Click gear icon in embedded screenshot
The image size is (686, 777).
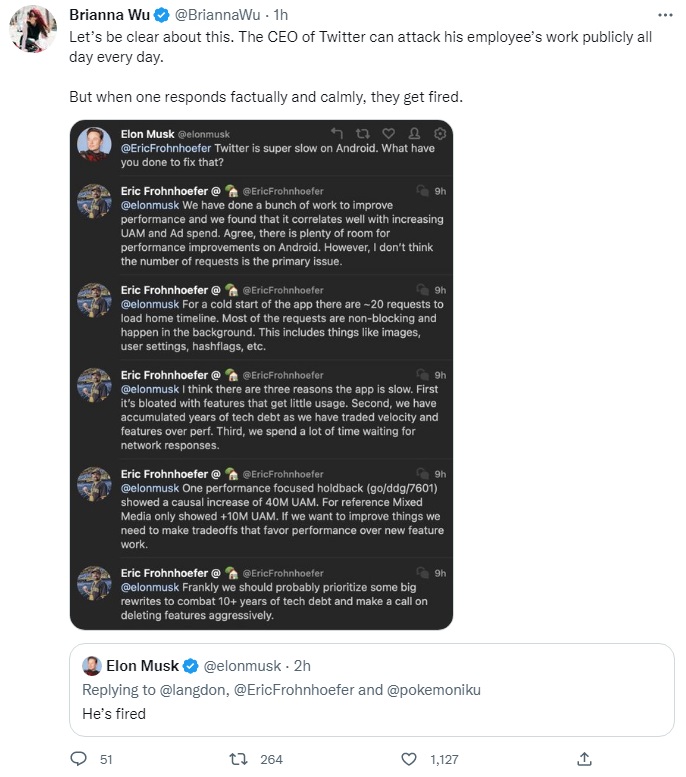point(440,133)
